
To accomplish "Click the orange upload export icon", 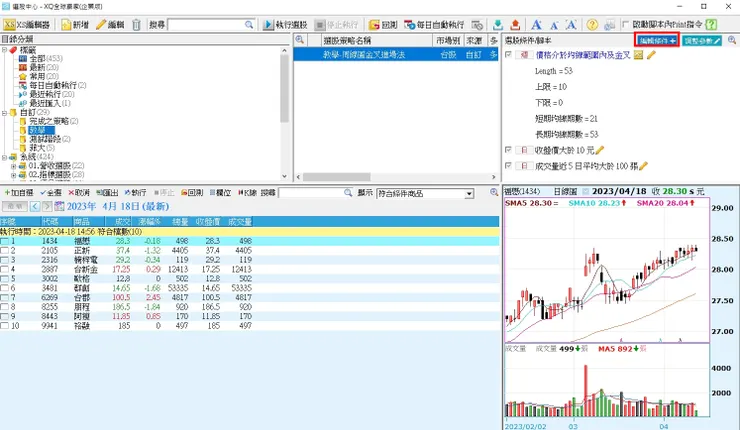I will (x=515, y=25).
